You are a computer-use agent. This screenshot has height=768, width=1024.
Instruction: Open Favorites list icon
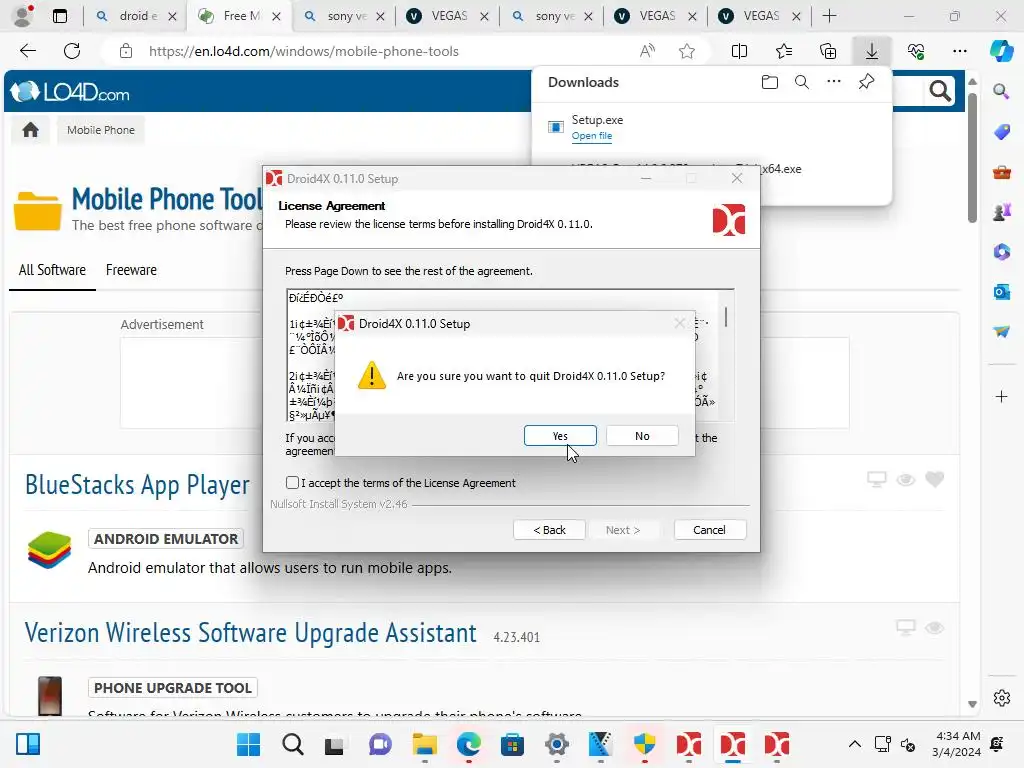coord(784,51)
